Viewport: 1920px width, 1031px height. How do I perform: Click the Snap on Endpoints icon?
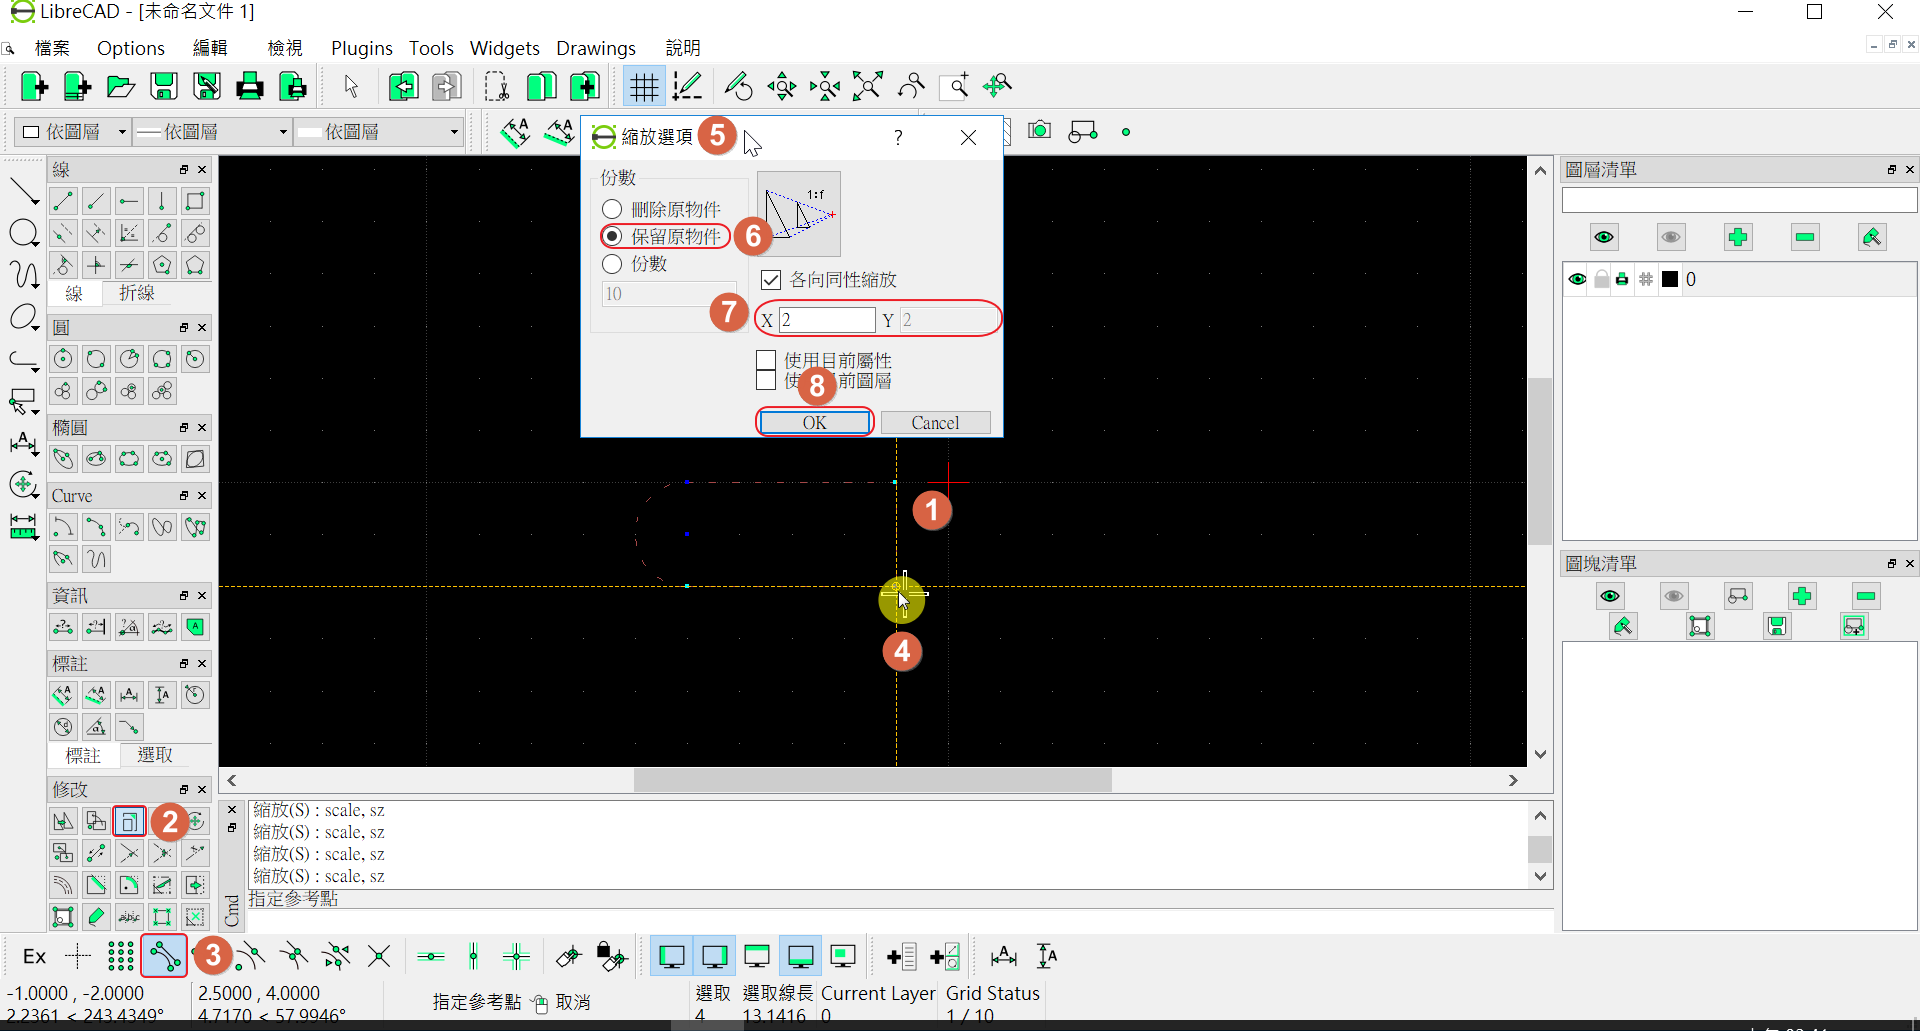164,957
